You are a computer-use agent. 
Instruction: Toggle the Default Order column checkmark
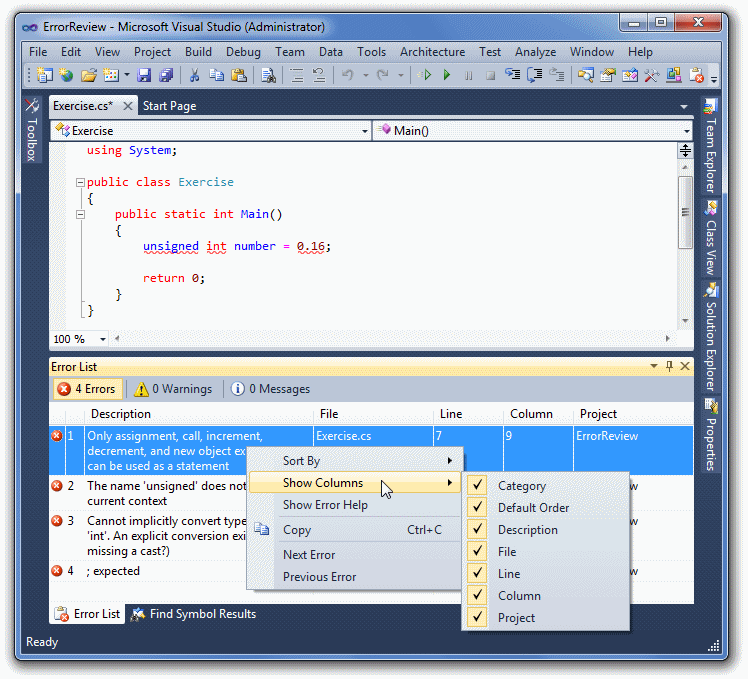tap(477, 507)
